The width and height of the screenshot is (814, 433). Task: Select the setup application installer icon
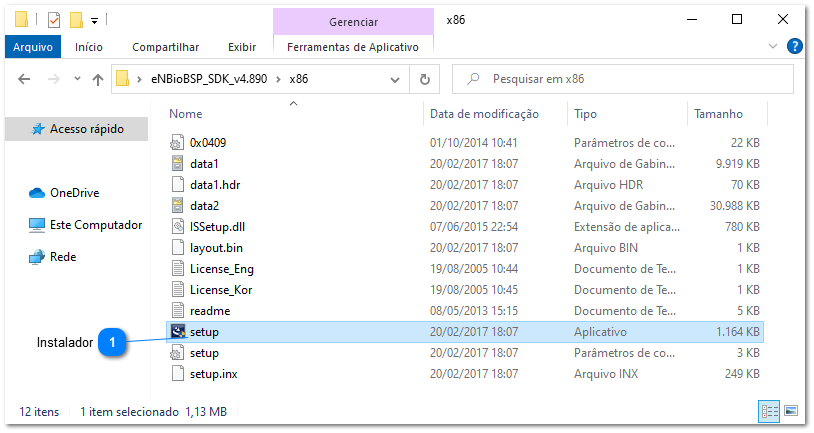pyautogui.click(x=178, y=331)
